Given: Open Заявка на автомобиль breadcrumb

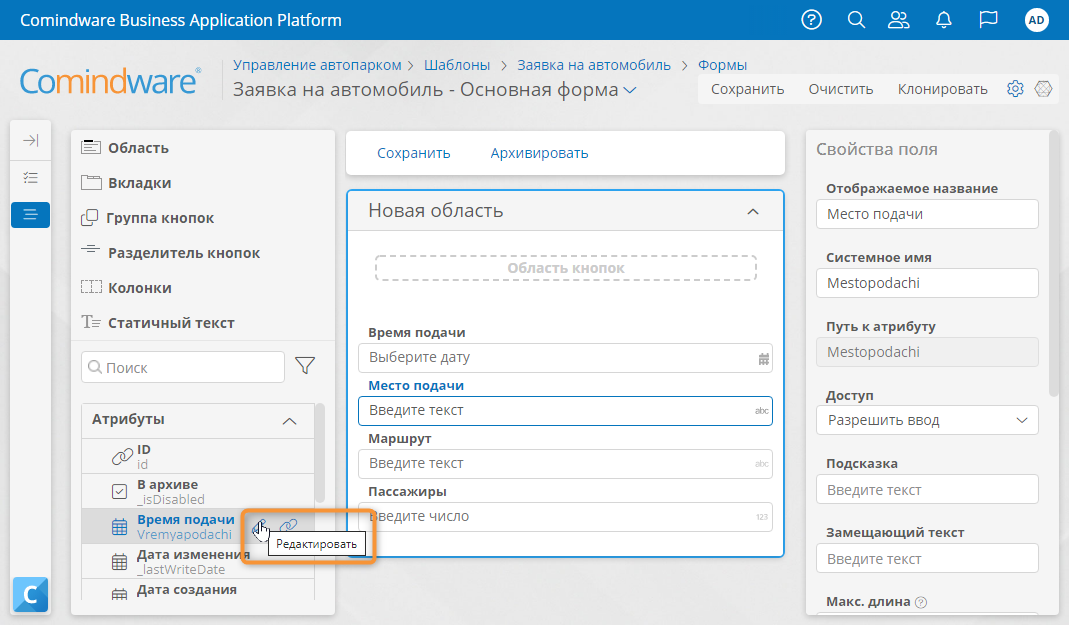Looking at the screenshot, I should 594,65.
